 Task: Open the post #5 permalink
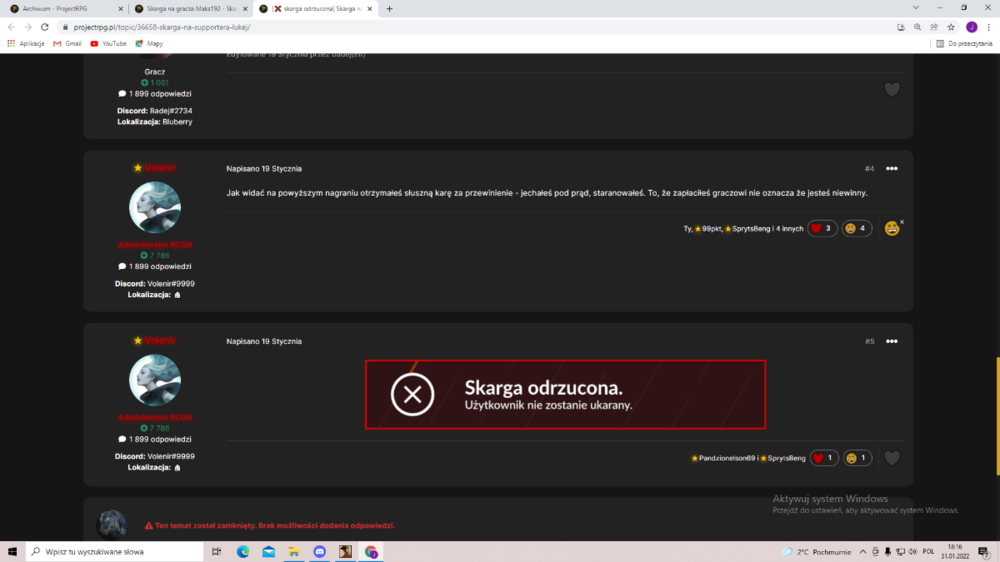(x=869, y=341)
